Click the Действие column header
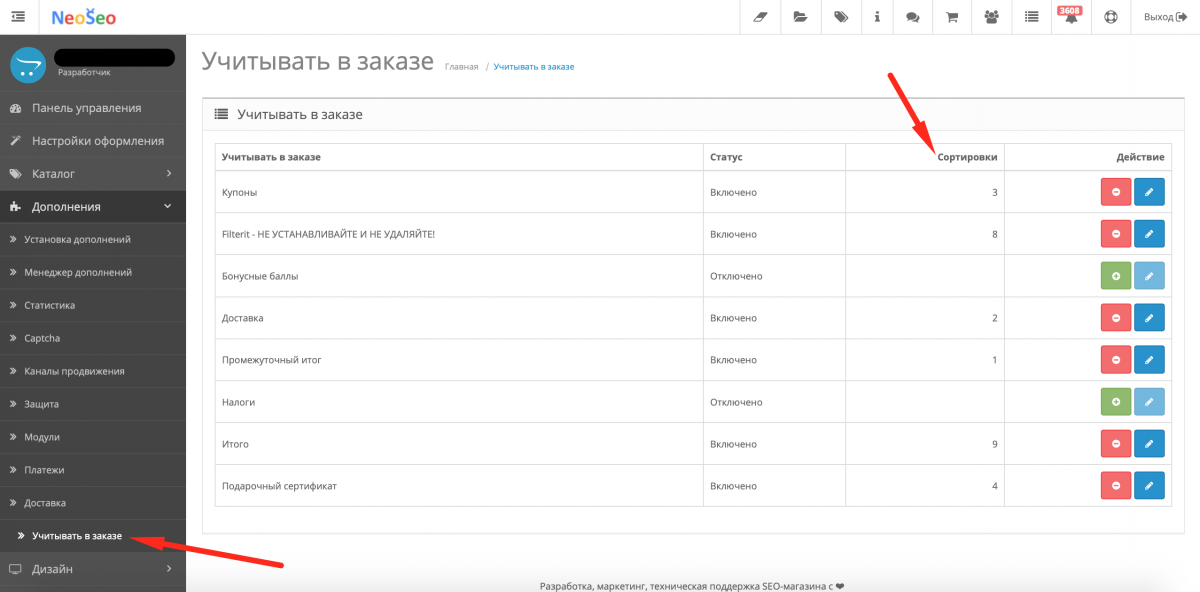This screenshot has width=1200, height=592. [x=1140, y=157]
